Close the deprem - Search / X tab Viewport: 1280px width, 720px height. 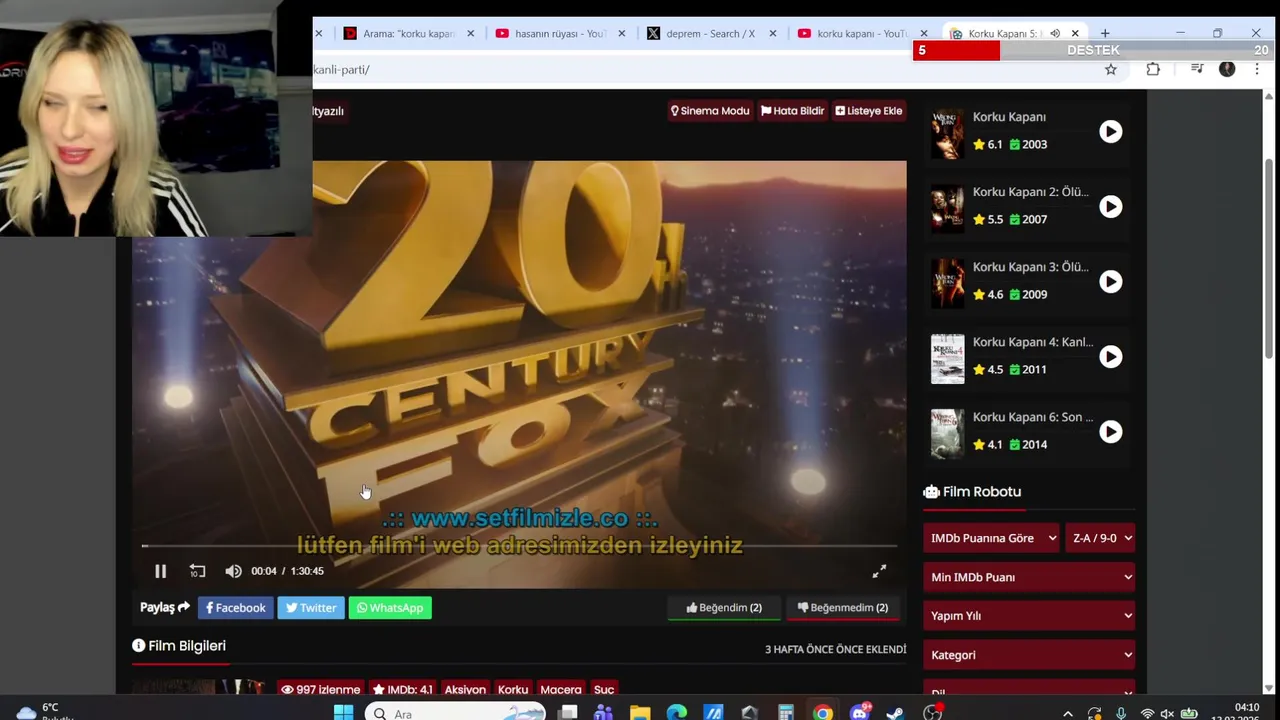tap(773, 33)
